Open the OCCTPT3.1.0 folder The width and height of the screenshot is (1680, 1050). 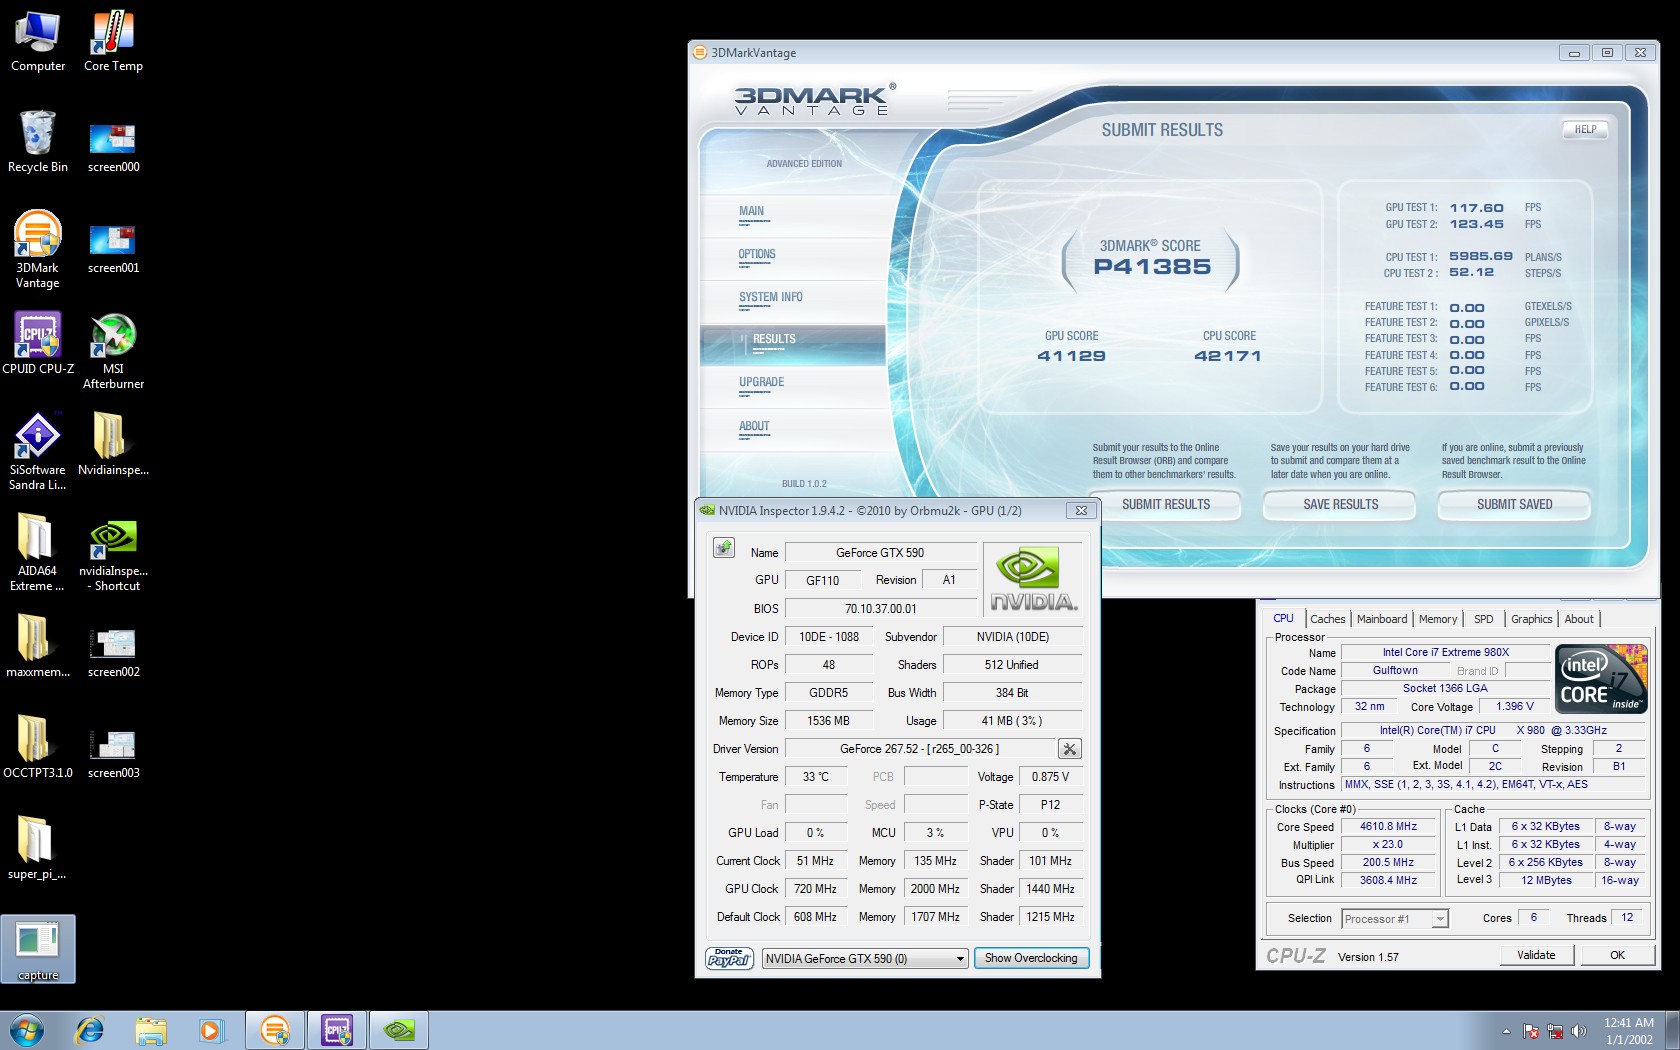coord(38,747)
